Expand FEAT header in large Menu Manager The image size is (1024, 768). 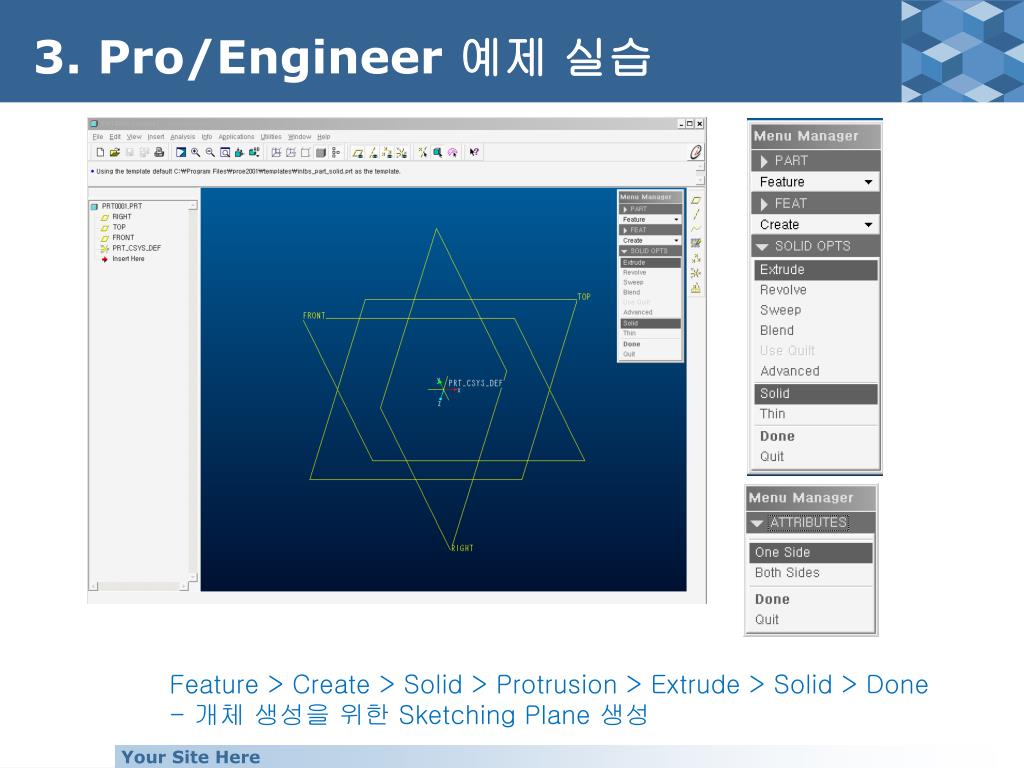point(816,203)
